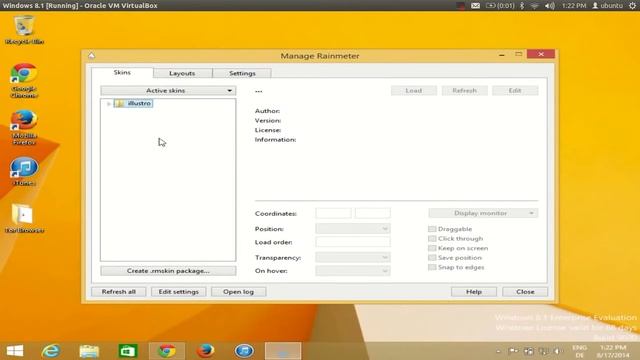Click Create .rmskin package button

[x=168, y=271]
